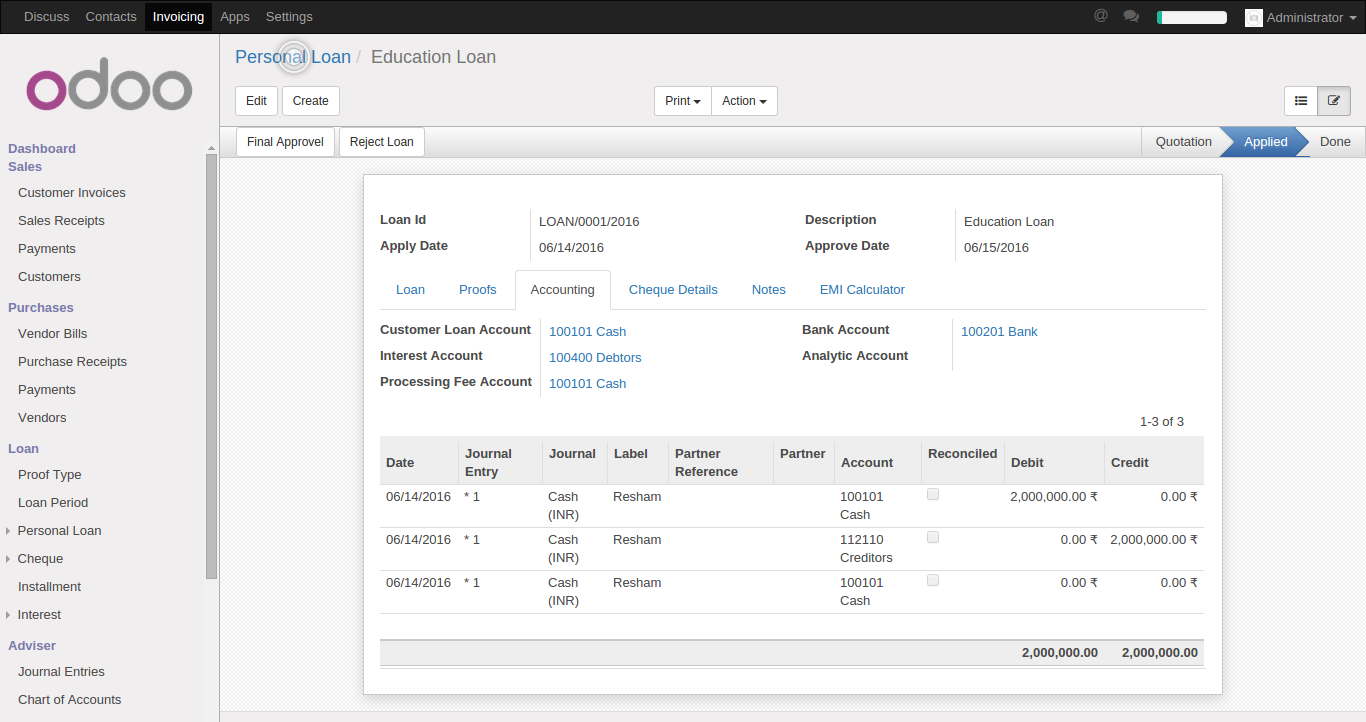Open the EMI Calculator tab
This screenshot has height=722, width=1366.
coord(862,290)
